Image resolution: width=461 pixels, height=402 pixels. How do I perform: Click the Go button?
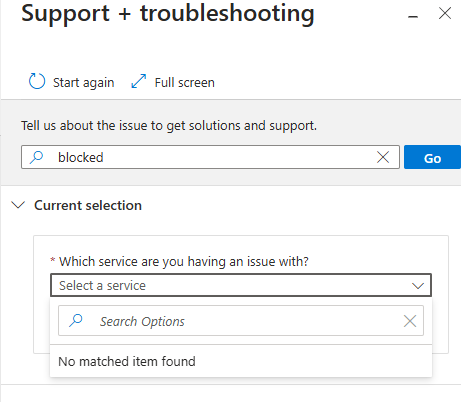point(432,157)
